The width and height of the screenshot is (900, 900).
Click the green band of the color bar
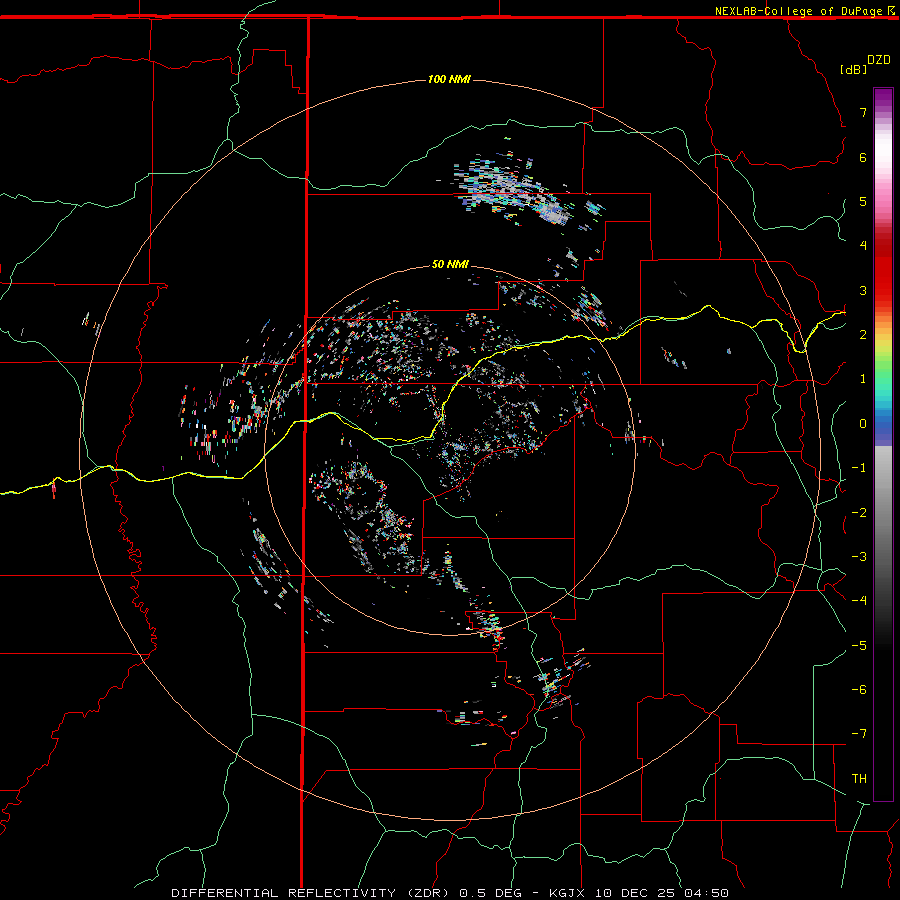[x=883, y=367]
